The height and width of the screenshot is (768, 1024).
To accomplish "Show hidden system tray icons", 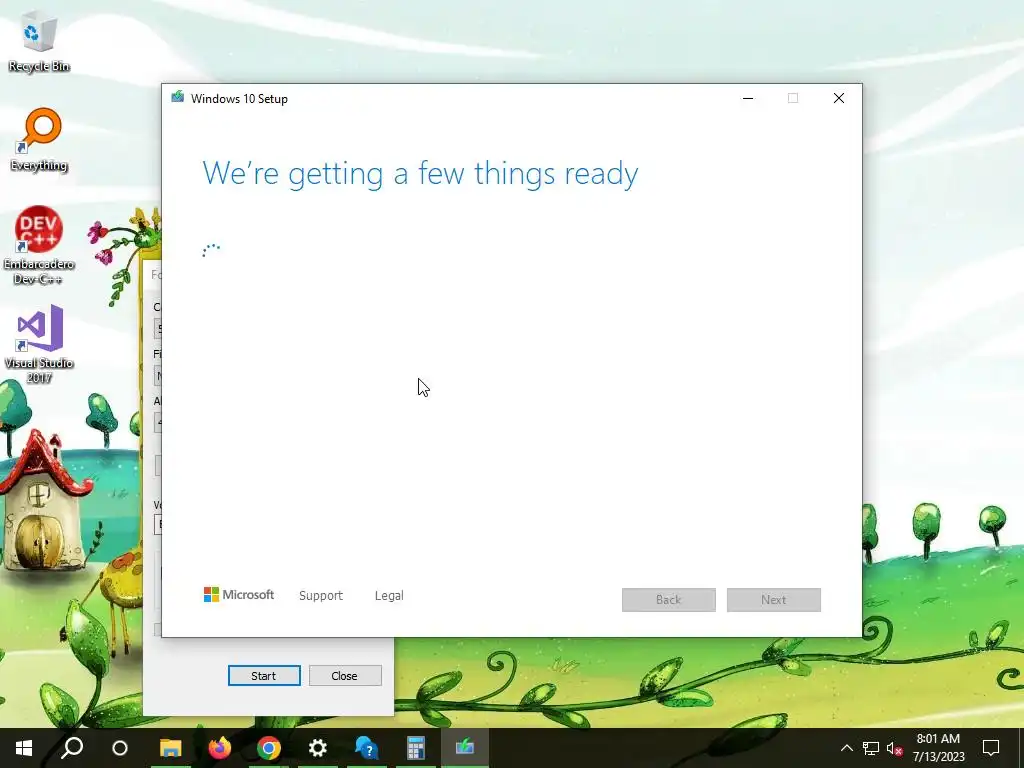I will tap(846, 748).
